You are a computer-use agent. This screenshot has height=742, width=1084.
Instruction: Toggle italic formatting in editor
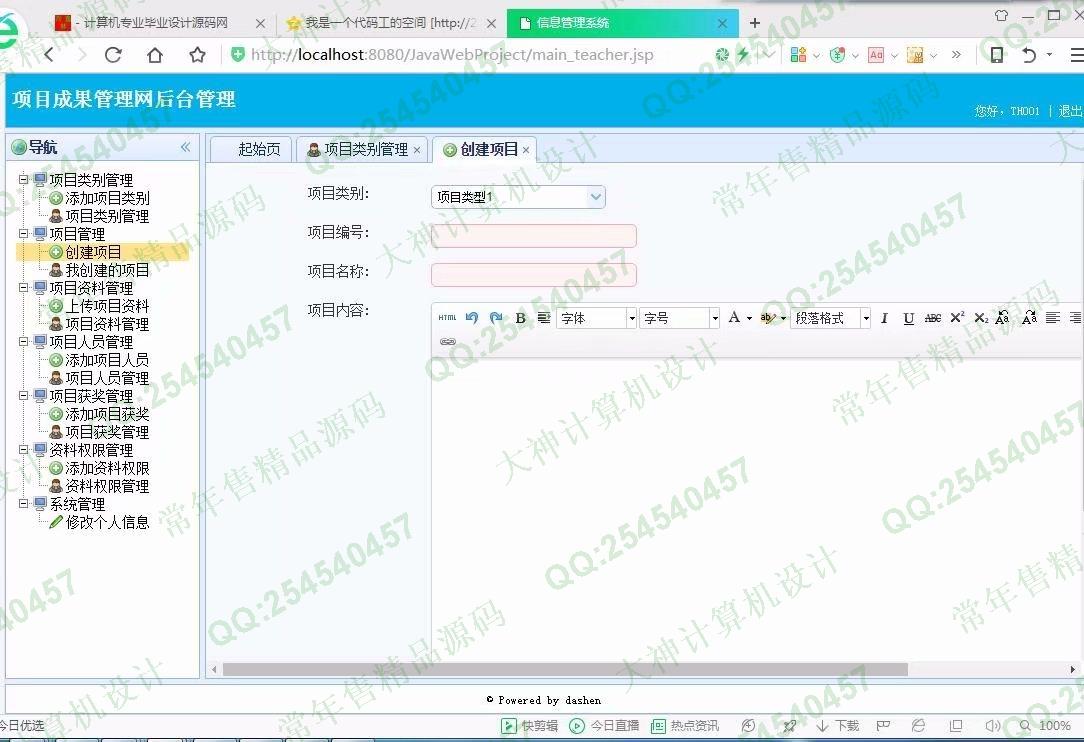point(884,318)
